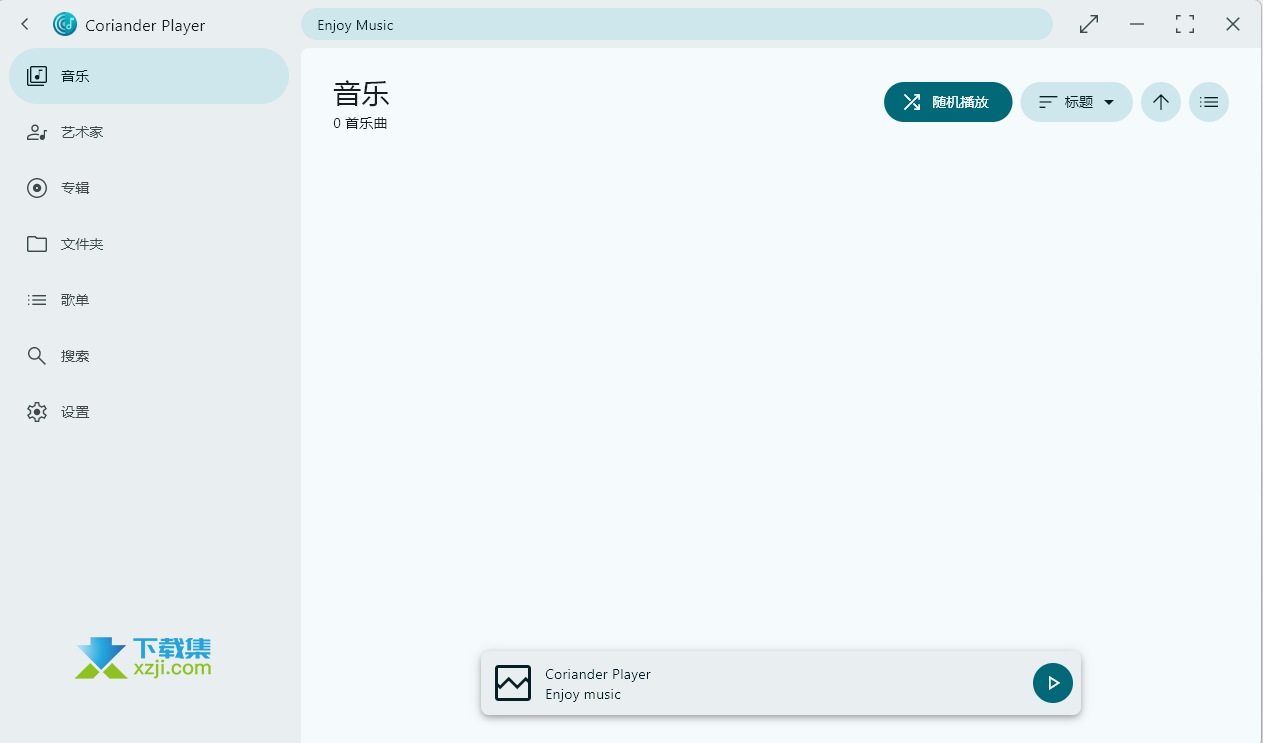Click the Coriander Player now-playing title
This screenshot has width=1263, height=743.
pos(598,674)
